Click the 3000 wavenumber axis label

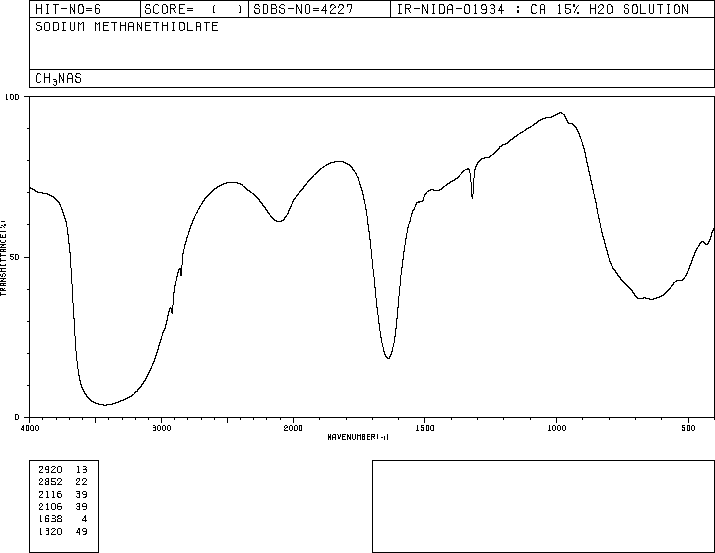(x=161, y=428)
